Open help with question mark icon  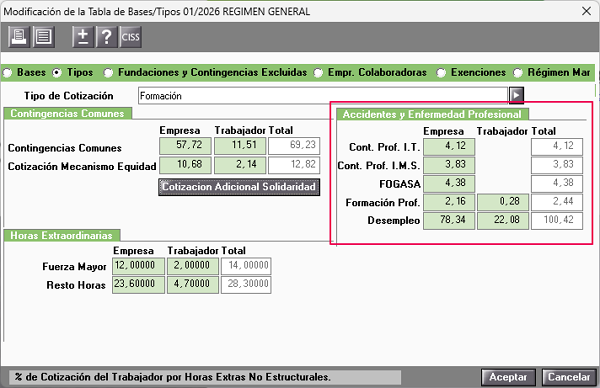pyautogui.click(x=106, y=37)
